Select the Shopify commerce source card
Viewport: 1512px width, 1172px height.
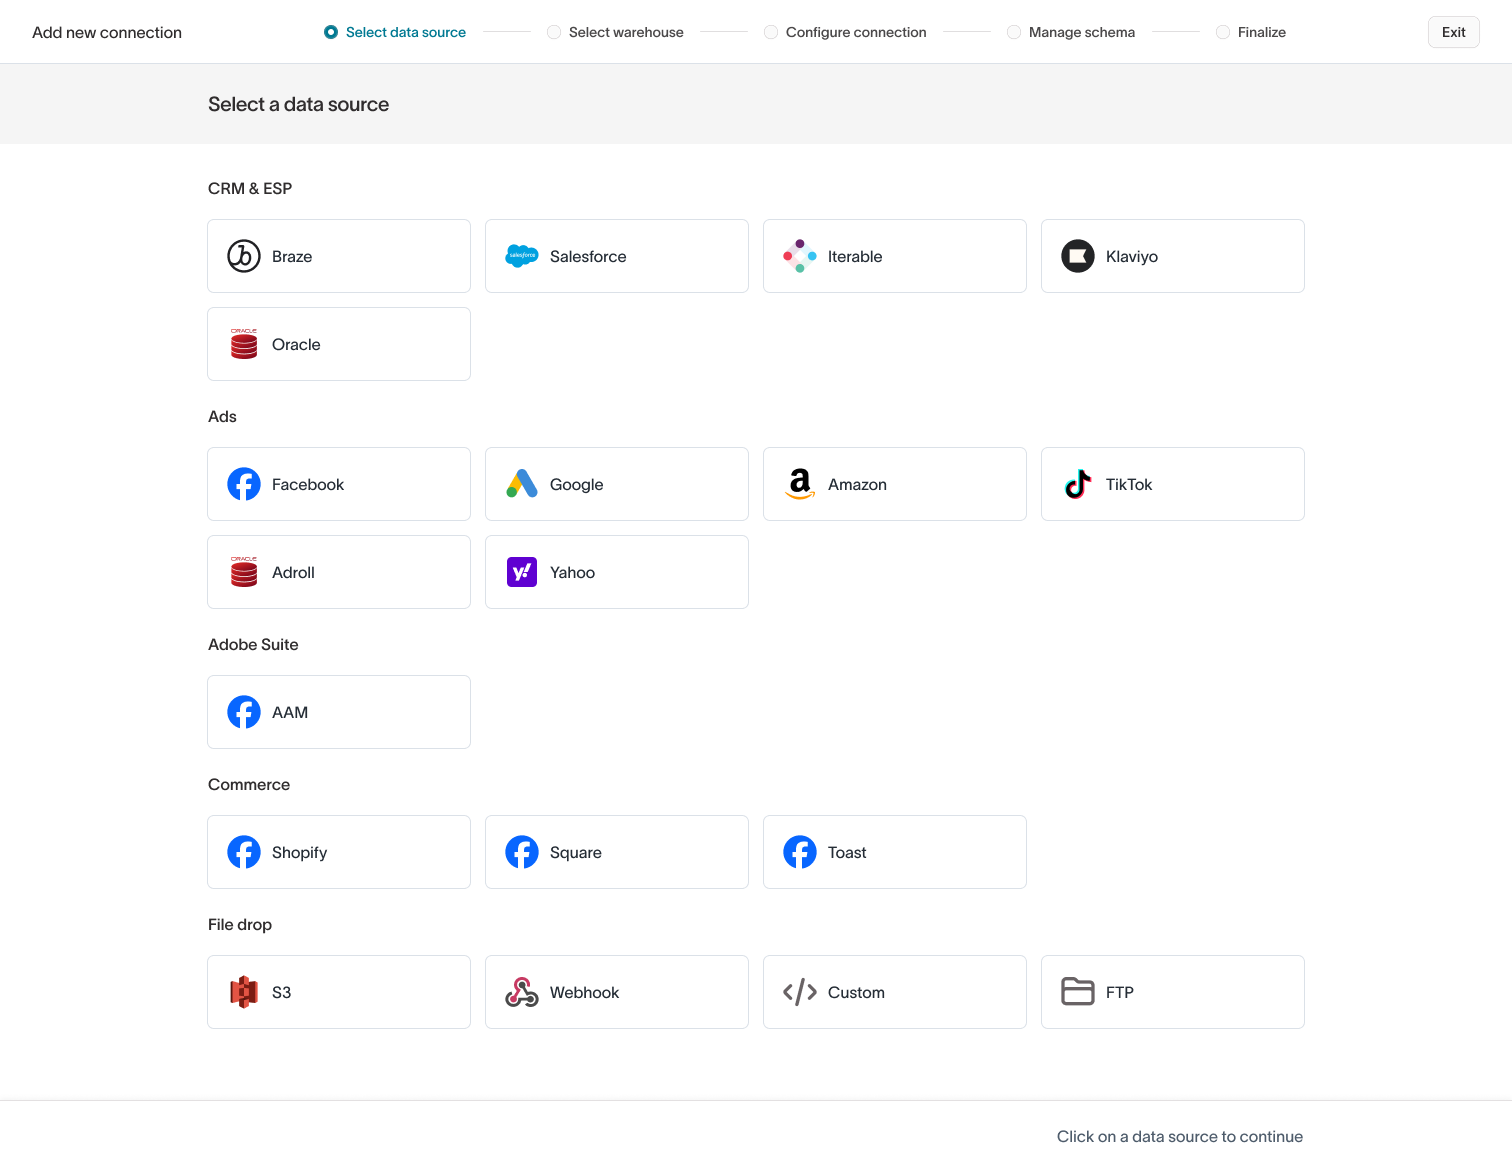tap(339, 852)
